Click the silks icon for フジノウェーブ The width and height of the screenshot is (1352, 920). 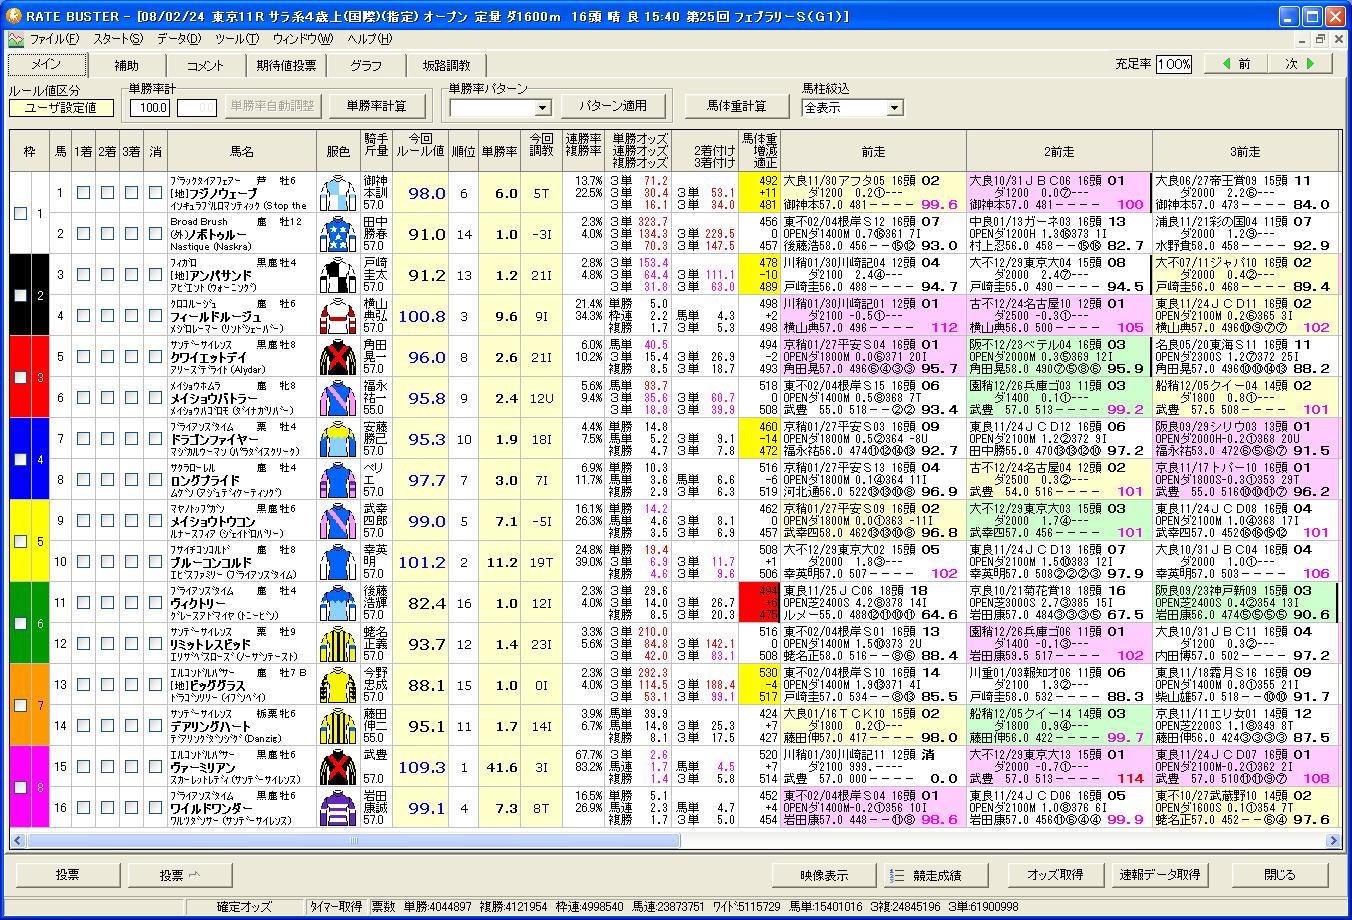tap(337, 193)
